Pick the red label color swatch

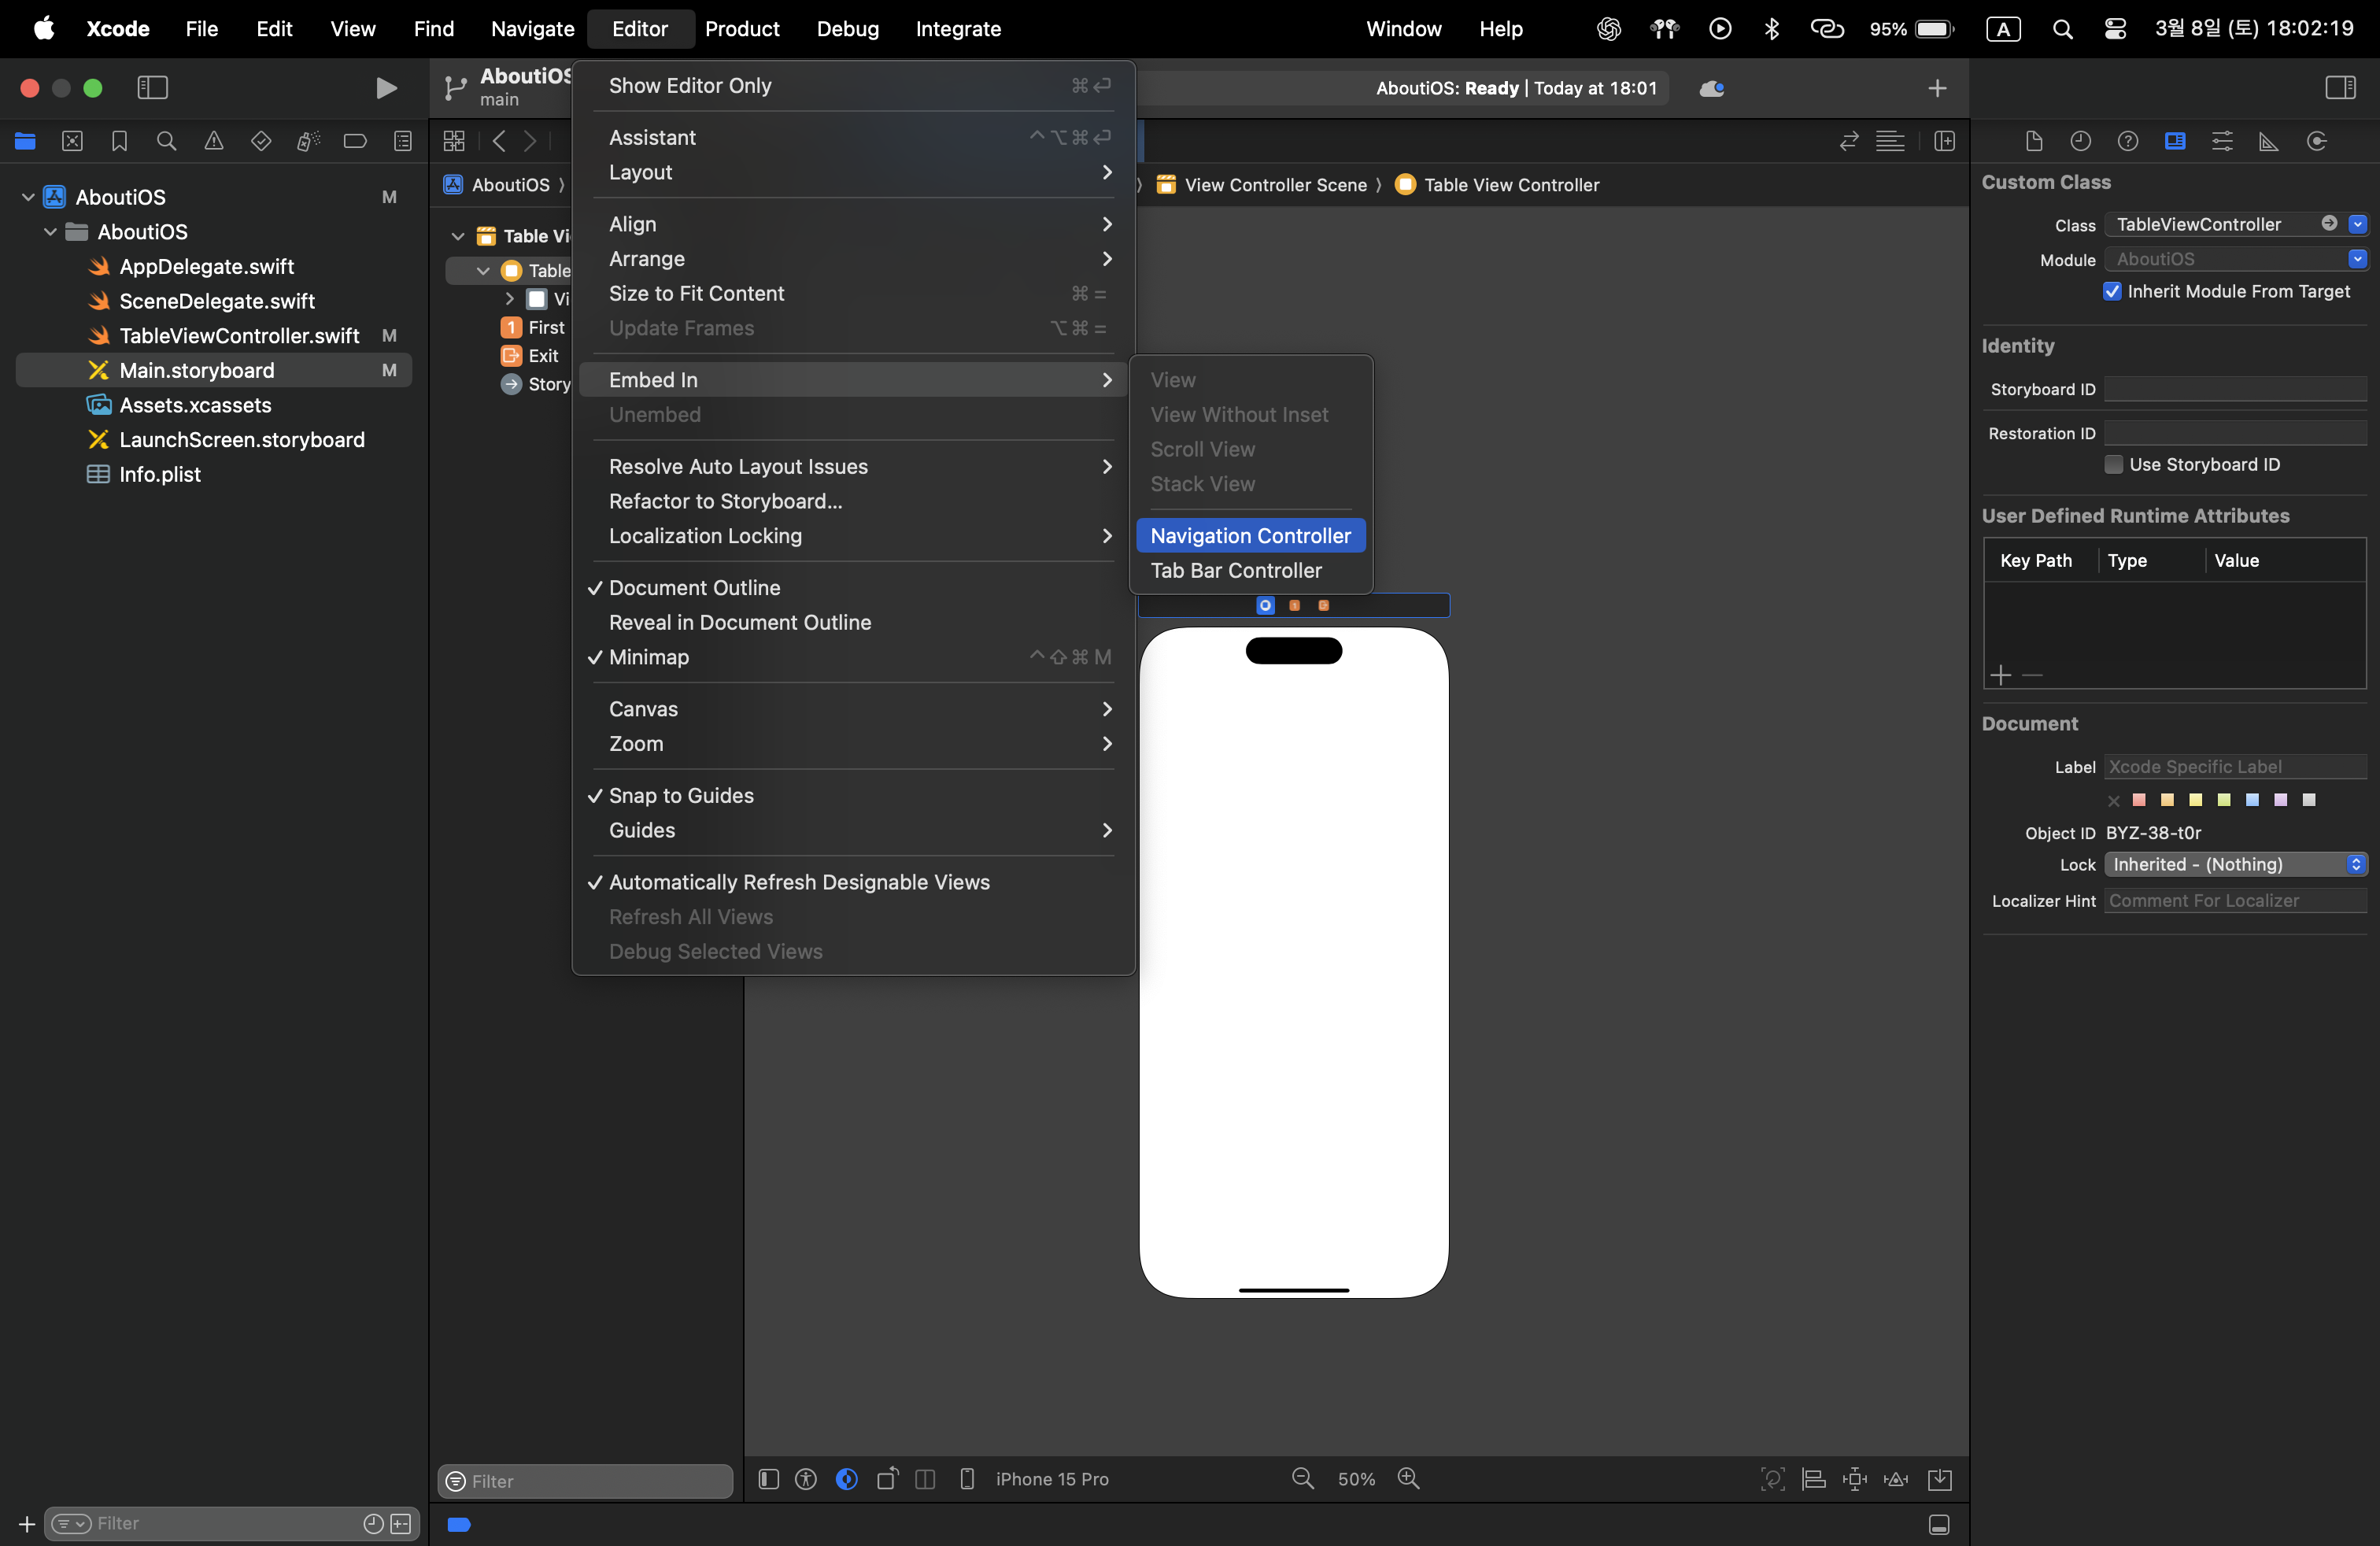click(x=2139, y=799)
